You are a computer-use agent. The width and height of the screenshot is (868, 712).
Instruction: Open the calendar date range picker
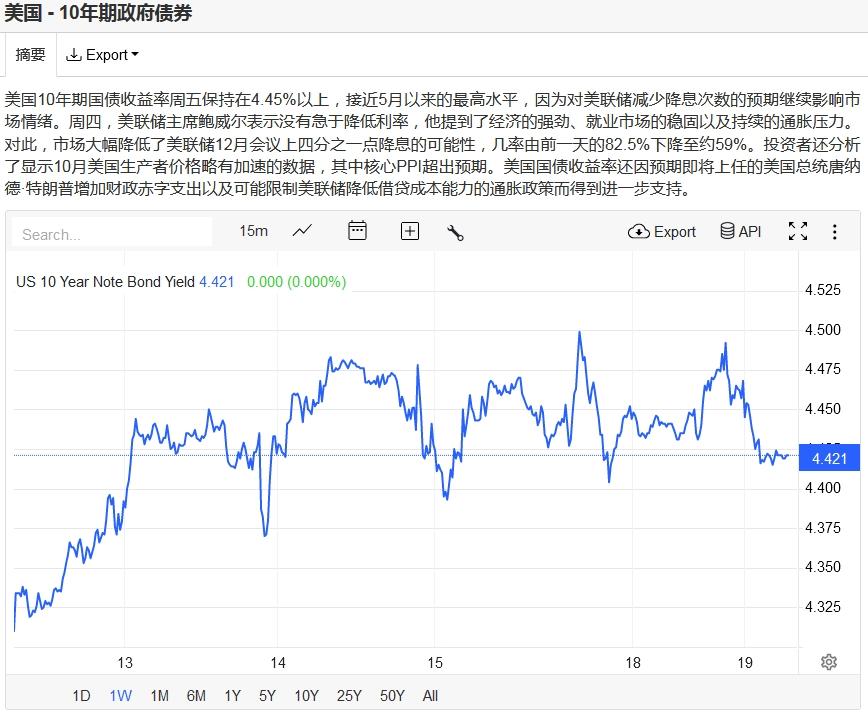coord(357,232)
